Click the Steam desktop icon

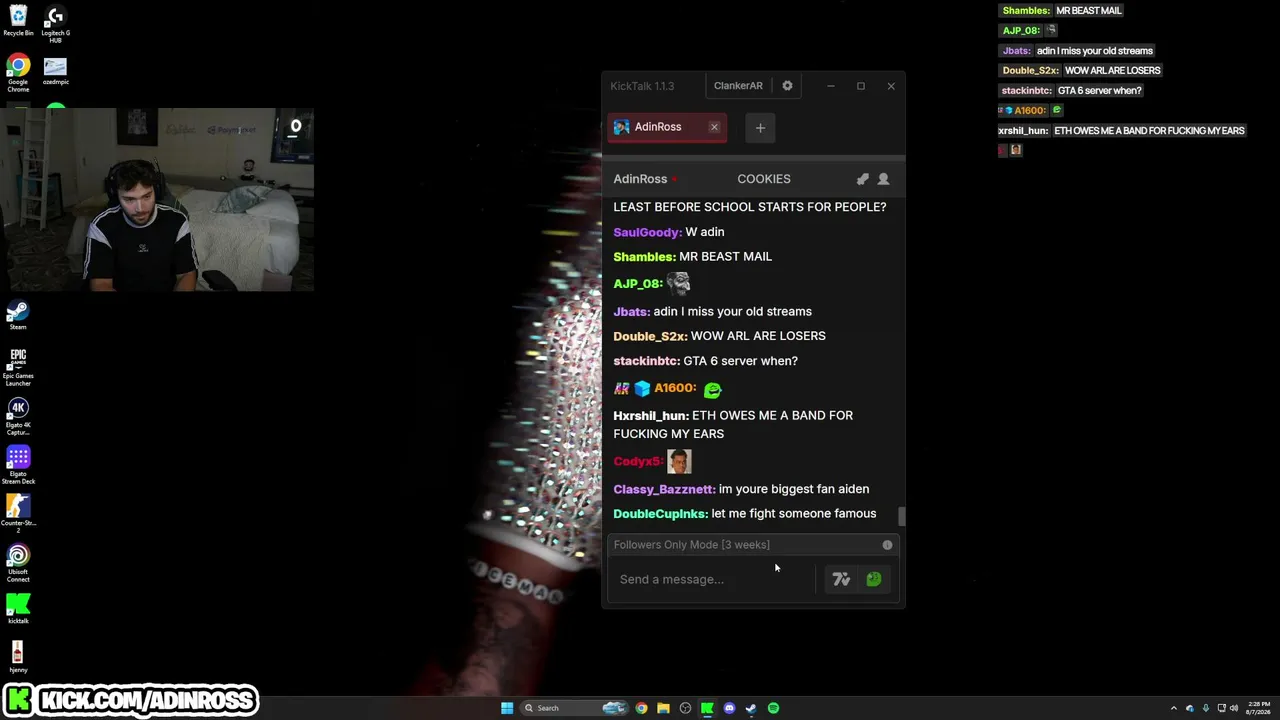point(18,315)
